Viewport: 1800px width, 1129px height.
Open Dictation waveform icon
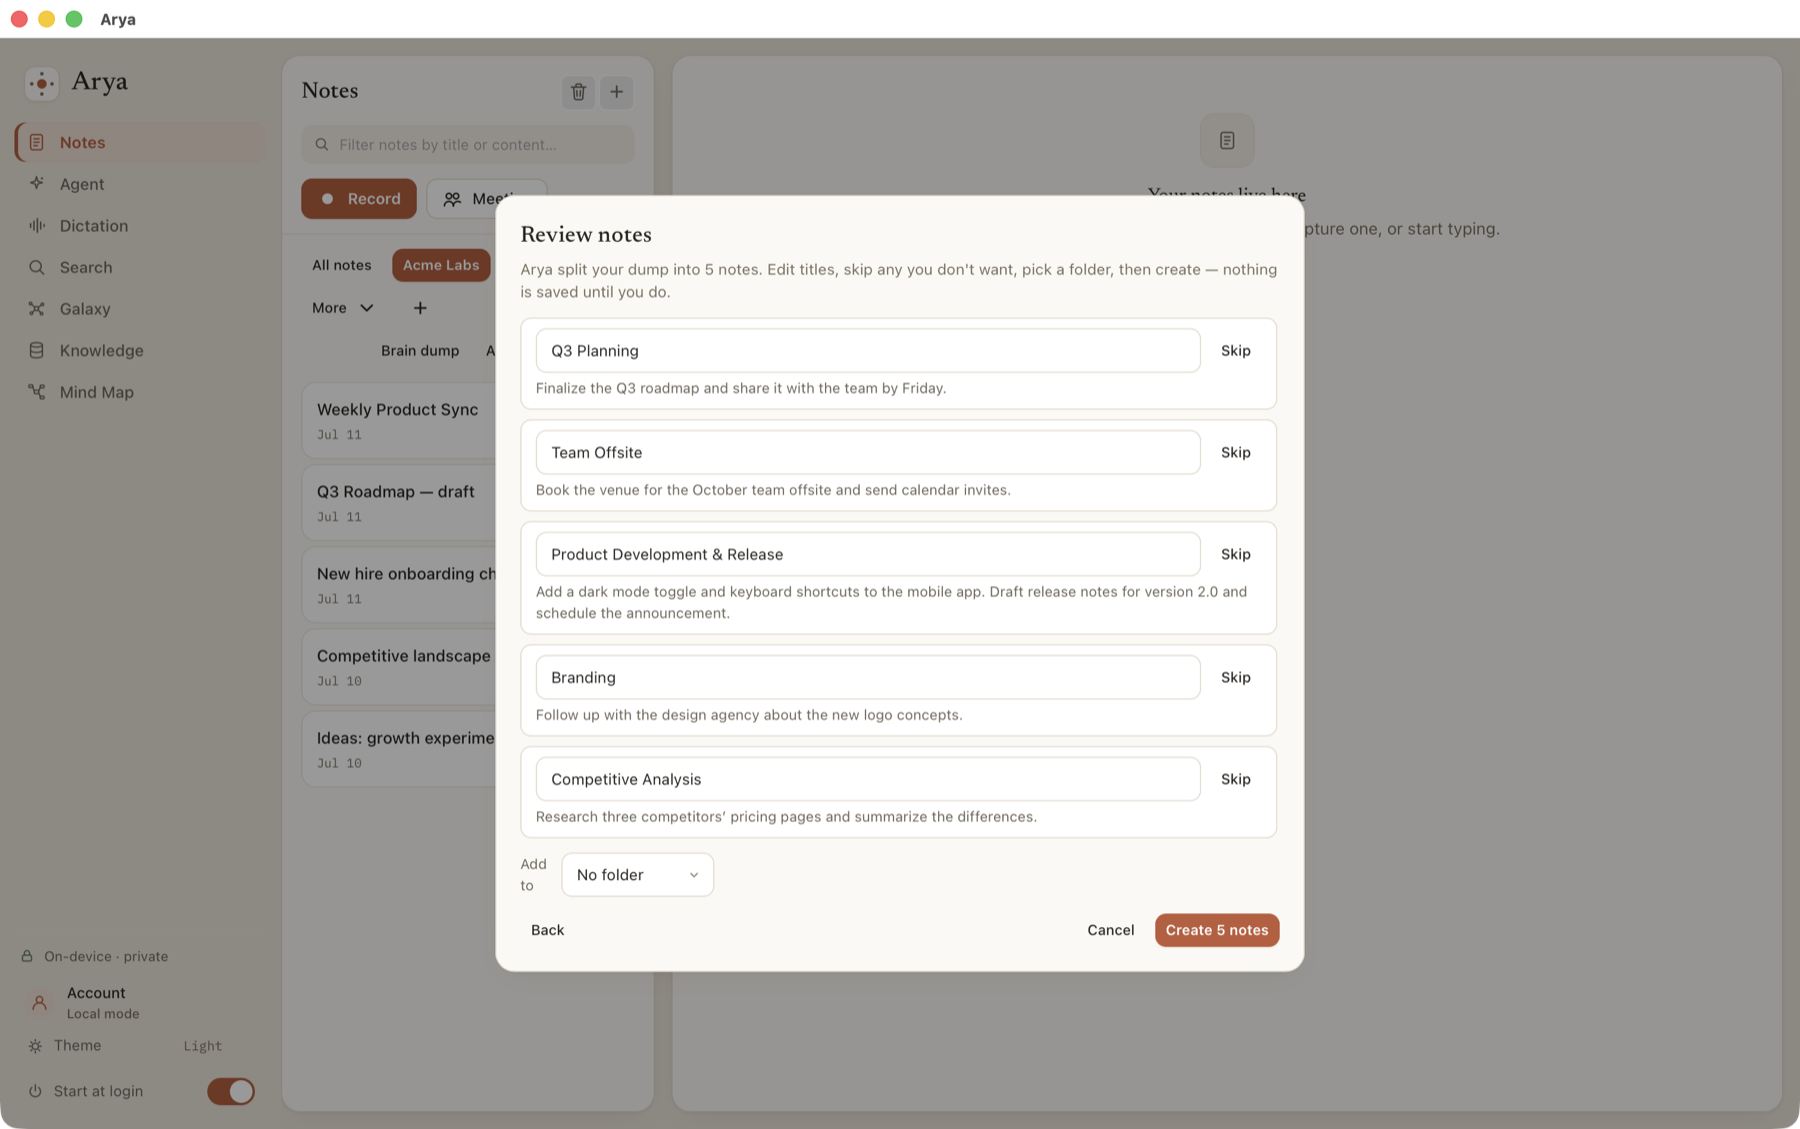[x=37, y=226]
